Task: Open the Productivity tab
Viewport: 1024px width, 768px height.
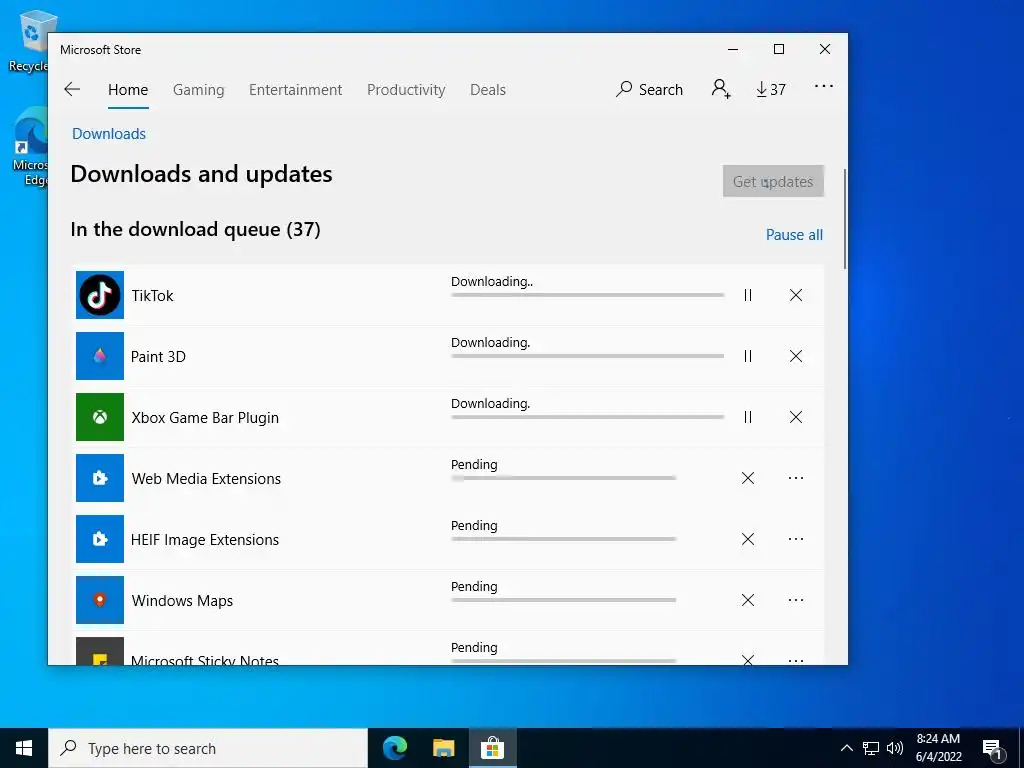Action: pyautogui.click(x=406, y=90)
